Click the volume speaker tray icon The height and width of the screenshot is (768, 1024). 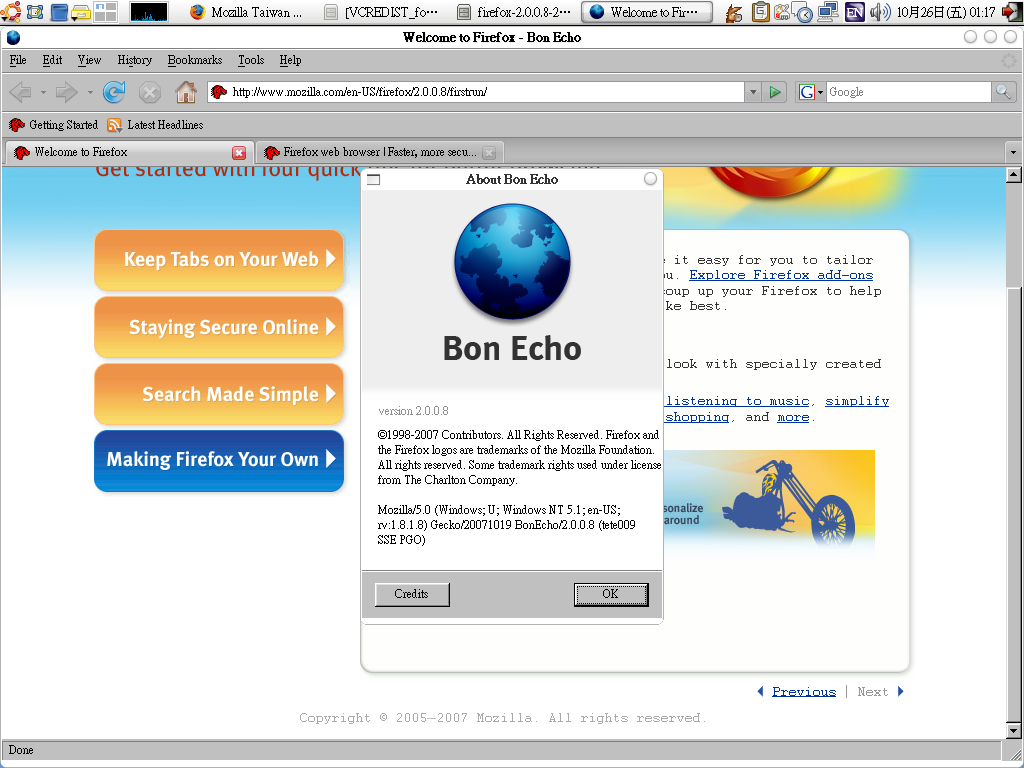click(880, 12)
